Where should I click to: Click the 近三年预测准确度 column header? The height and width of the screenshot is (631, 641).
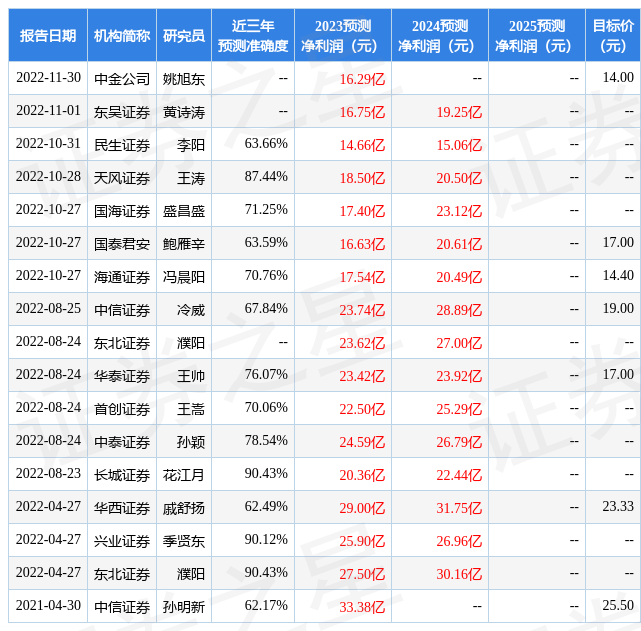pyautogui.click(x=253, y=36)
